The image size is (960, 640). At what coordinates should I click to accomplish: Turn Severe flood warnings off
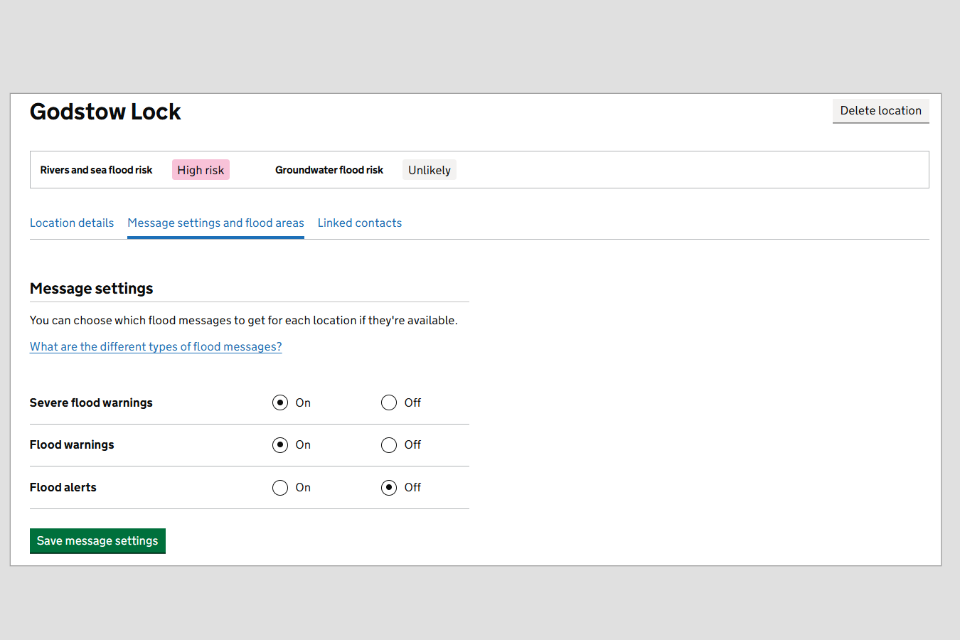click(389, 403)
